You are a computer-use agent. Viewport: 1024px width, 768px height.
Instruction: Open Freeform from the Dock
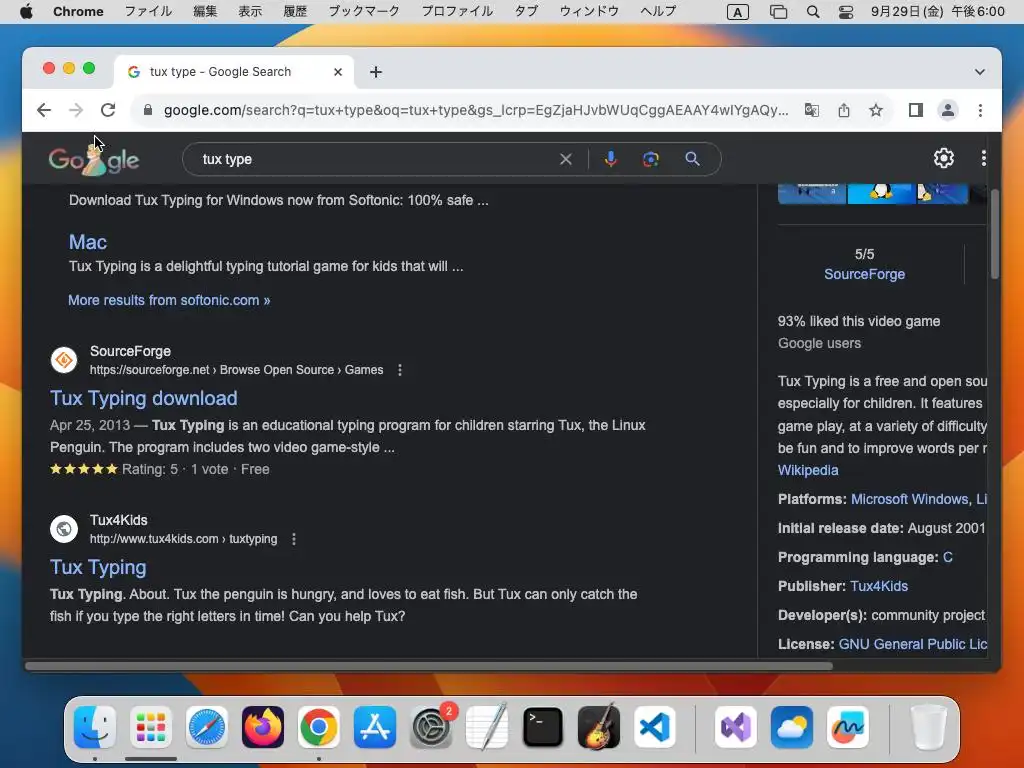848,727
